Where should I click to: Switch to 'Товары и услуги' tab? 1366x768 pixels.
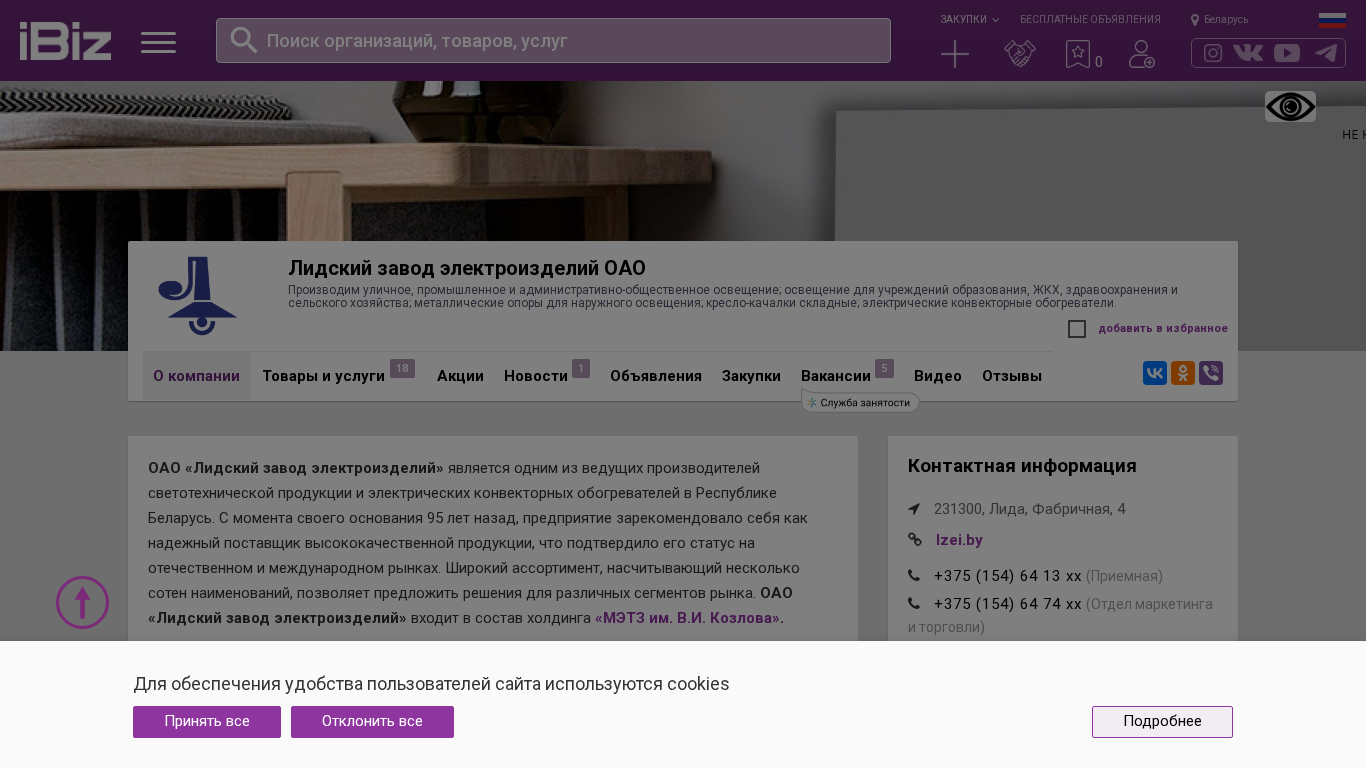(x=324, y=376)
